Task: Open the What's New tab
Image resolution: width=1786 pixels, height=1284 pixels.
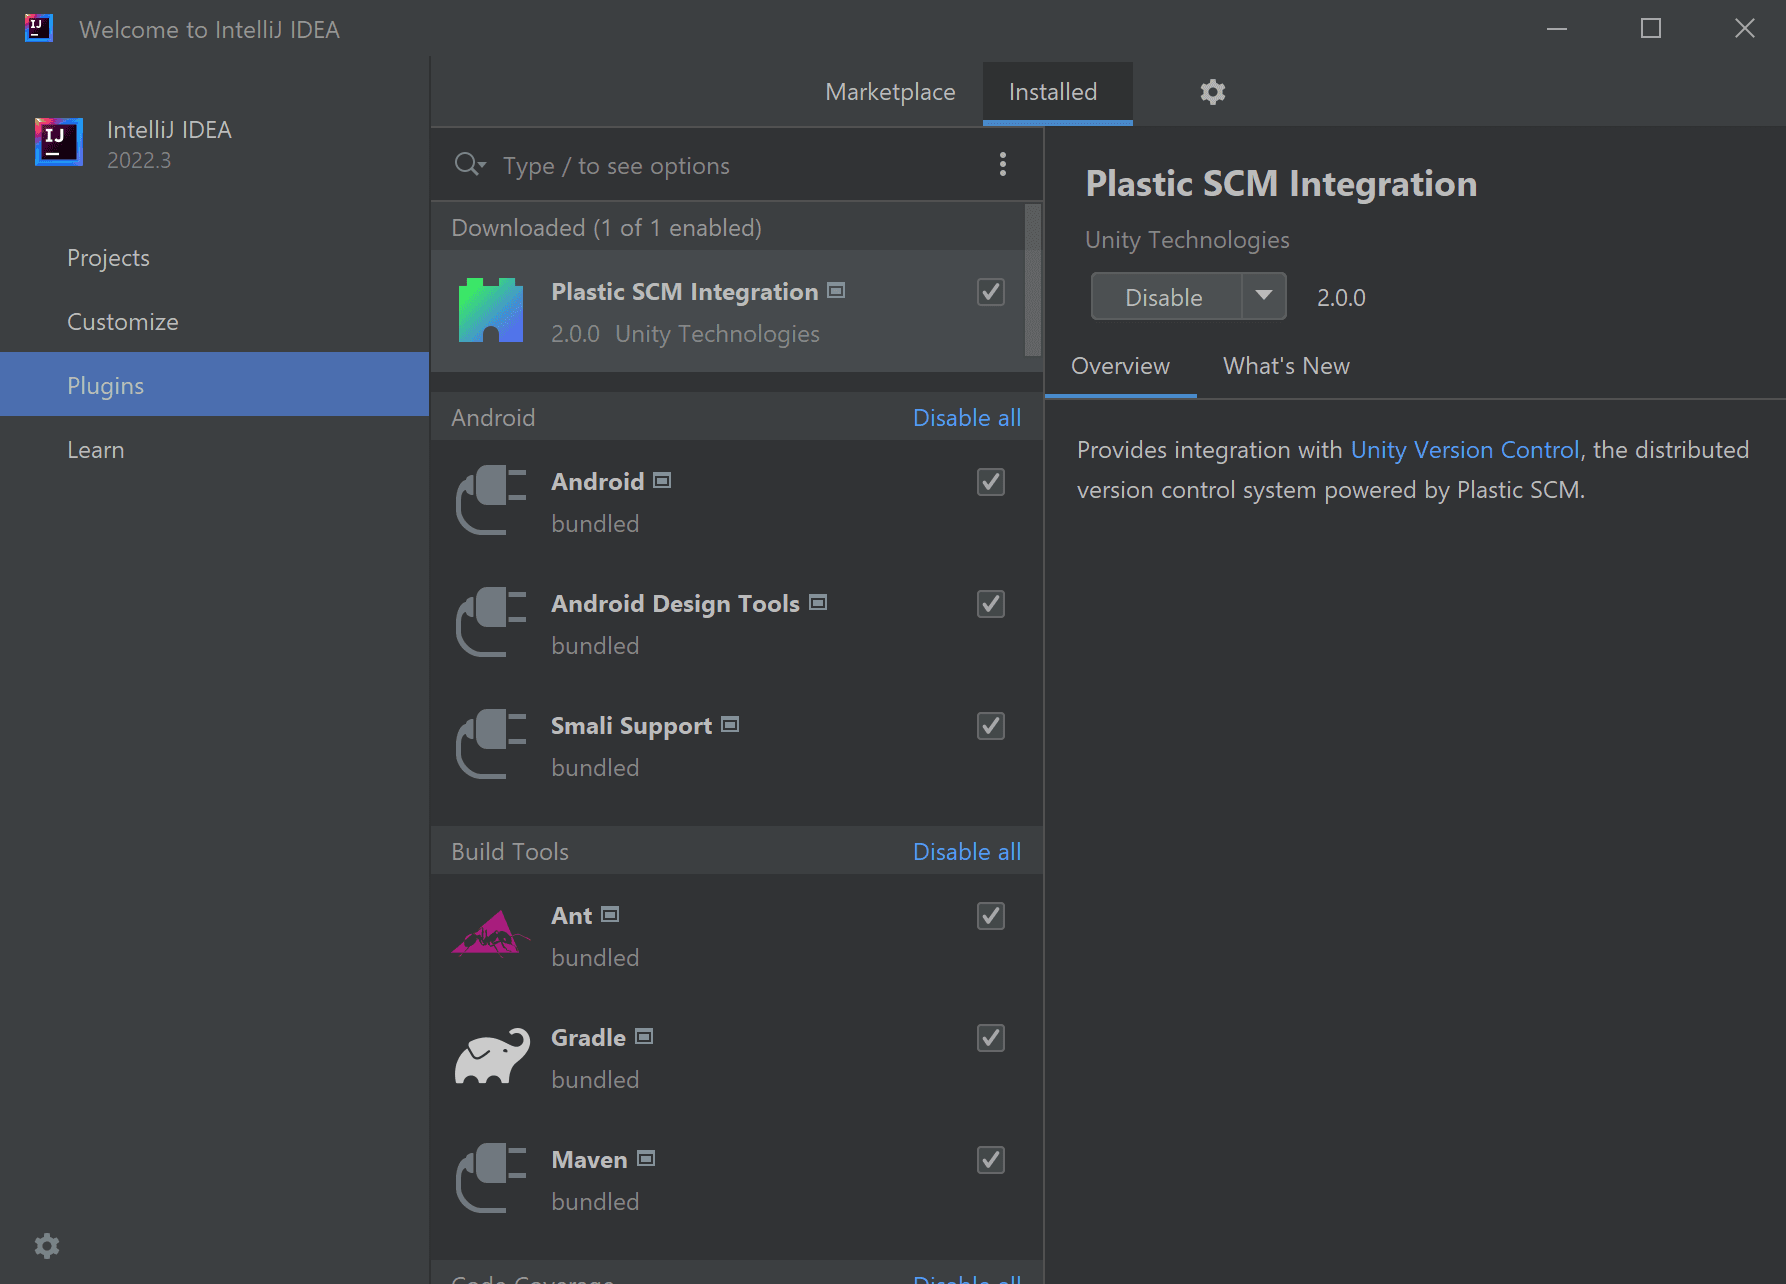Action: 1286,366
